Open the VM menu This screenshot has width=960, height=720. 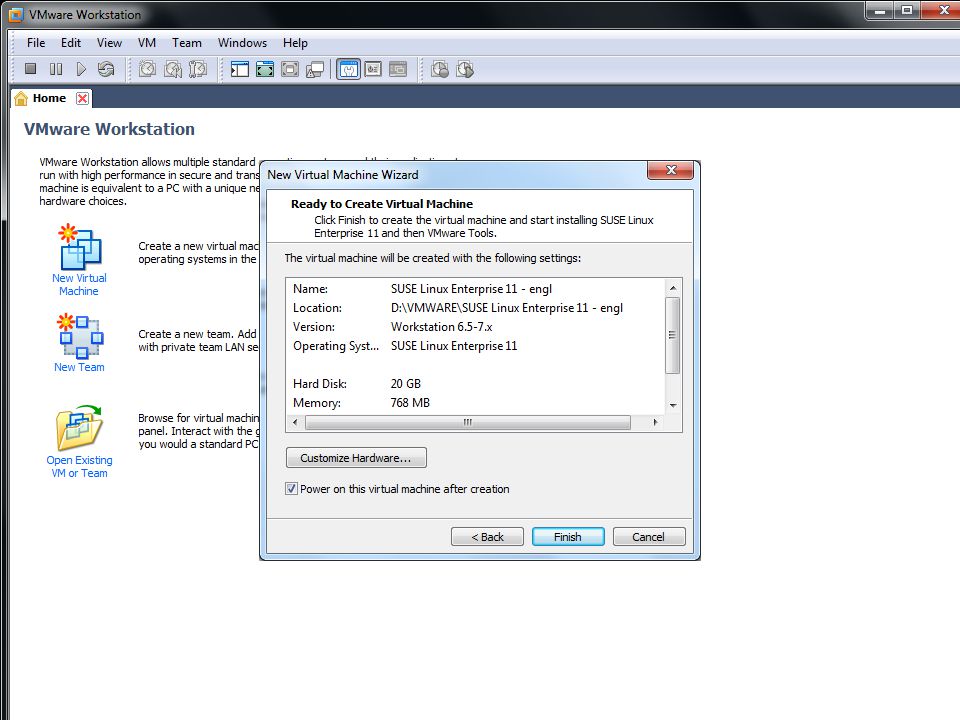click(x=147, y=43)
